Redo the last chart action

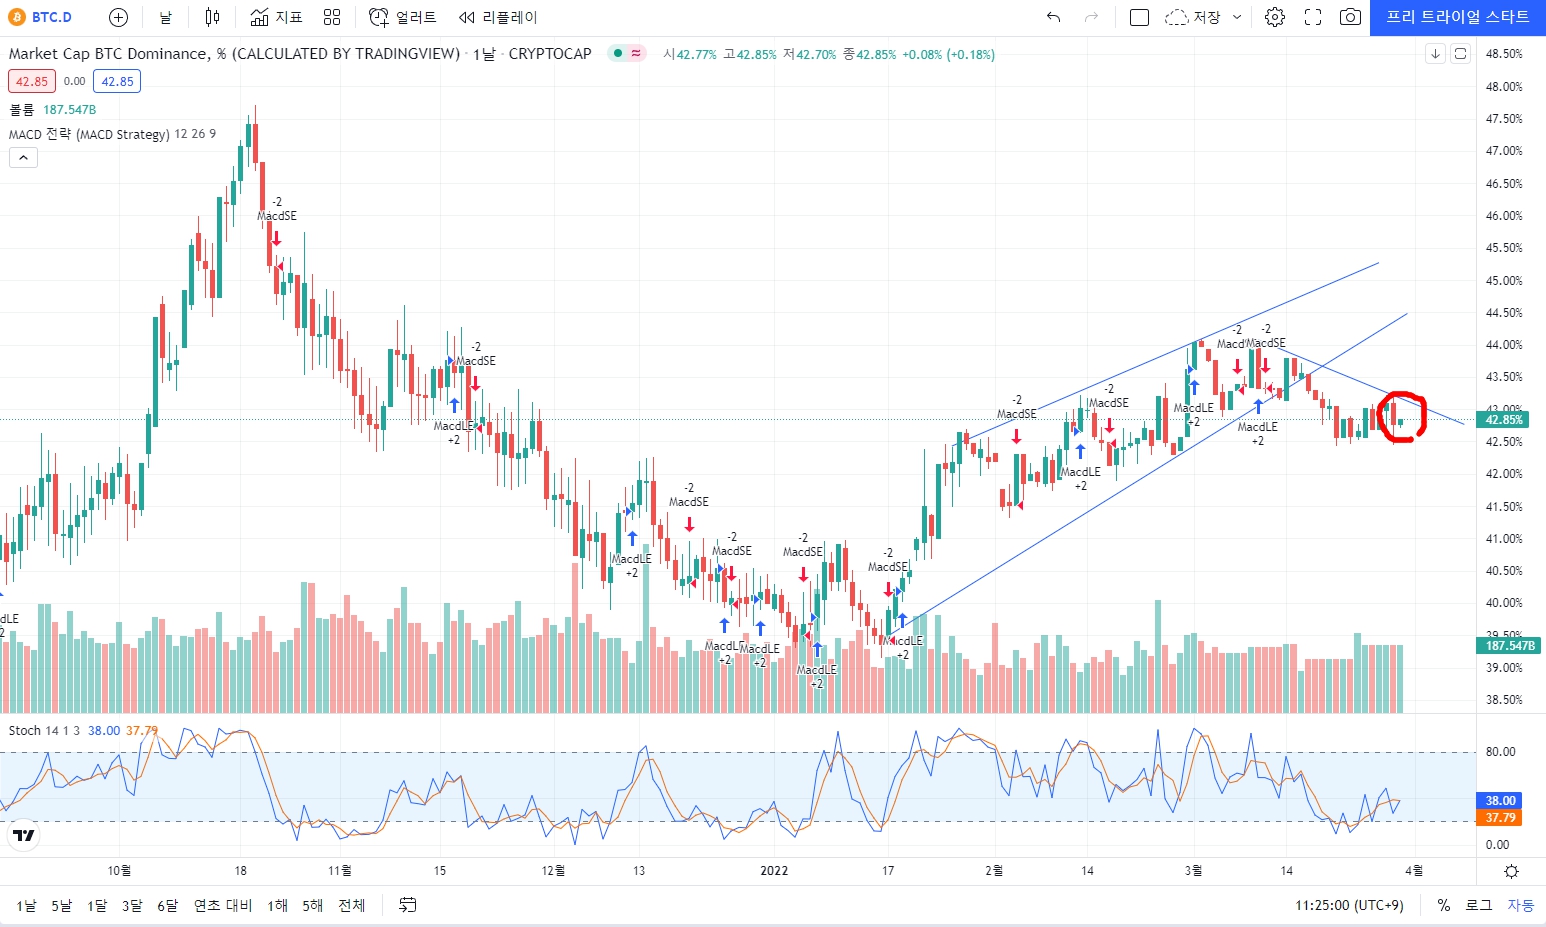1091,17
